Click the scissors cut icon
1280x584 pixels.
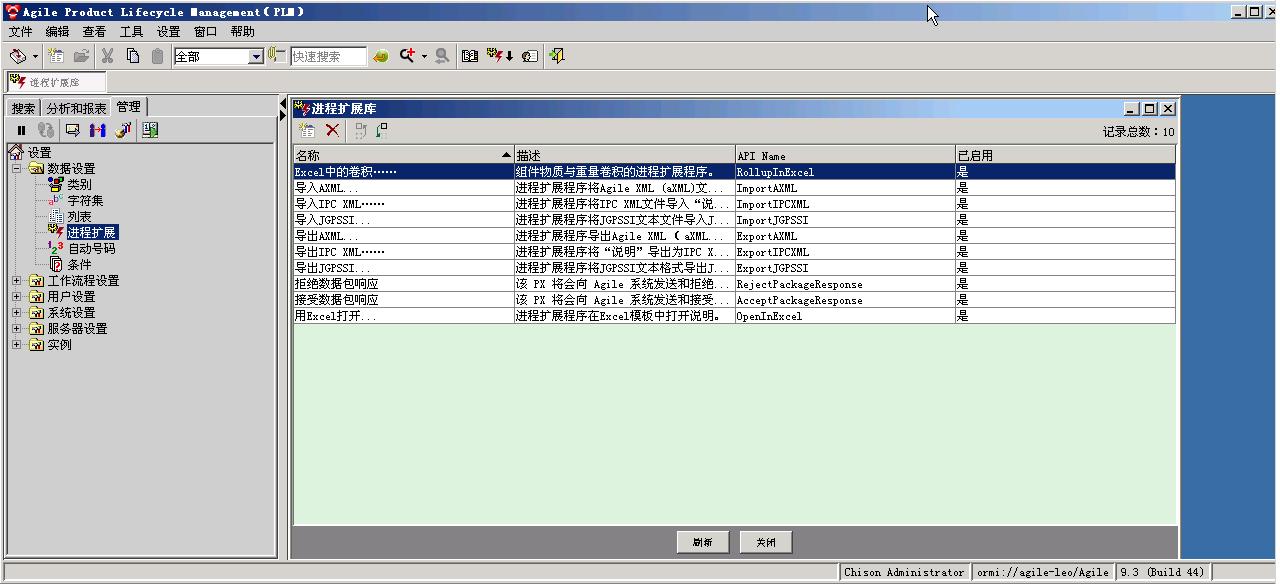click(107, 56)
